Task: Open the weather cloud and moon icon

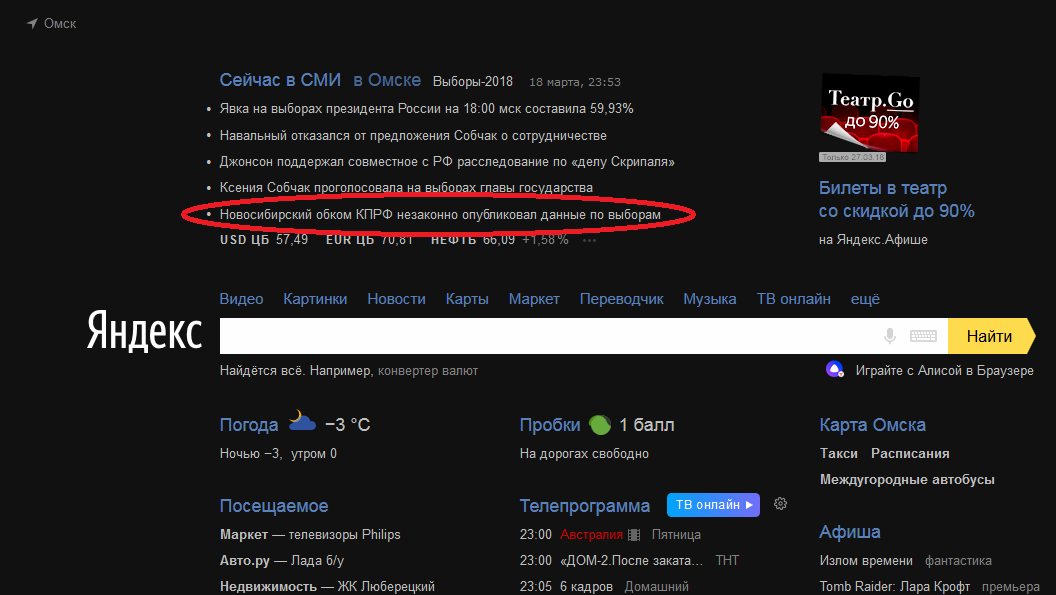Action: pyautogui.click(x=302, y=421)
